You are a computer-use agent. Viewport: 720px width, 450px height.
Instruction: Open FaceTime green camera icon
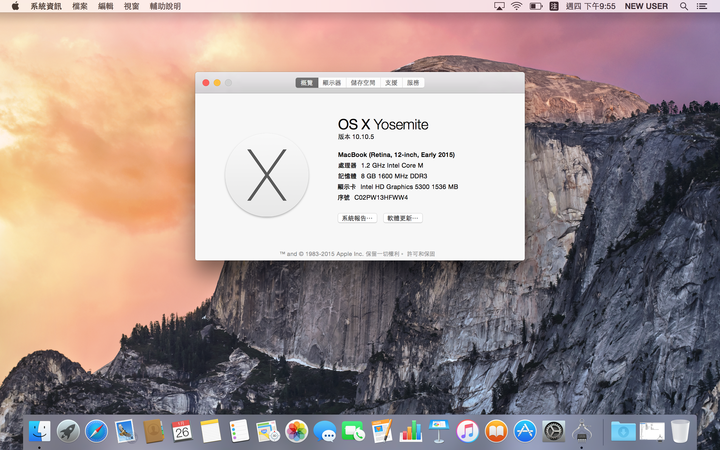pyautogui.click(x=353, y=432)
